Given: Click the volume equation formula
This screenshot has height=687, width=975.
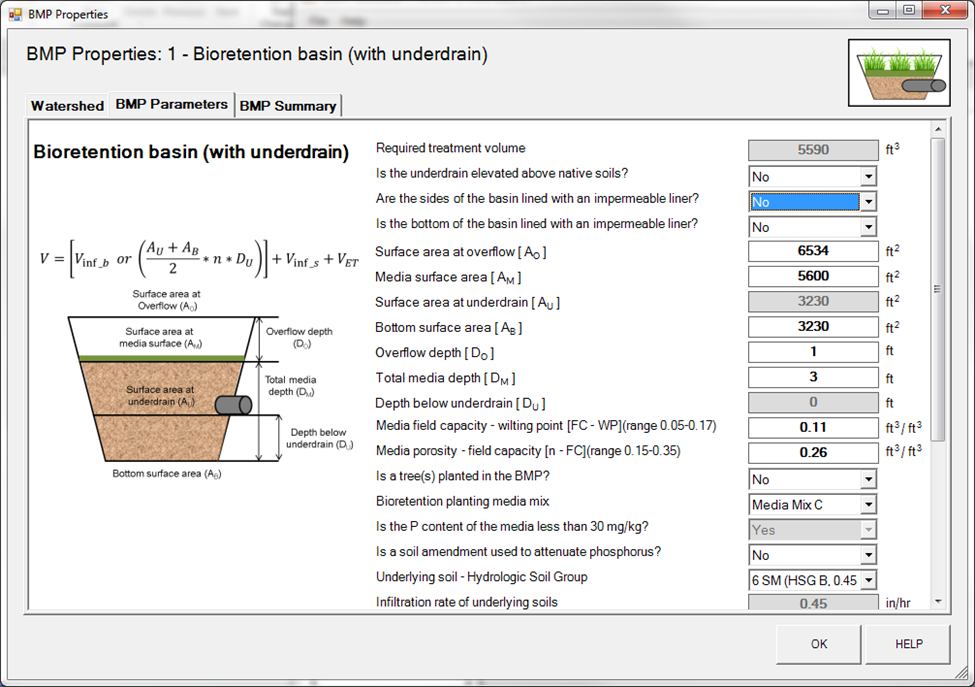Looking at the screenshot, I should pos(199,259).
